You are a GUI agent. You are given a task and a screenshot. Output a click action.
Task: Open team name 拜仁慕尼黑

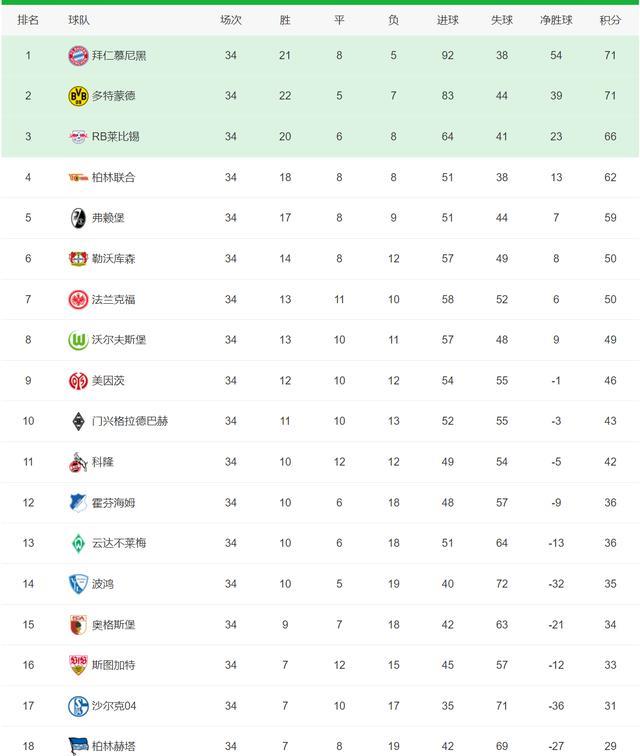click(x=119, y=55)
